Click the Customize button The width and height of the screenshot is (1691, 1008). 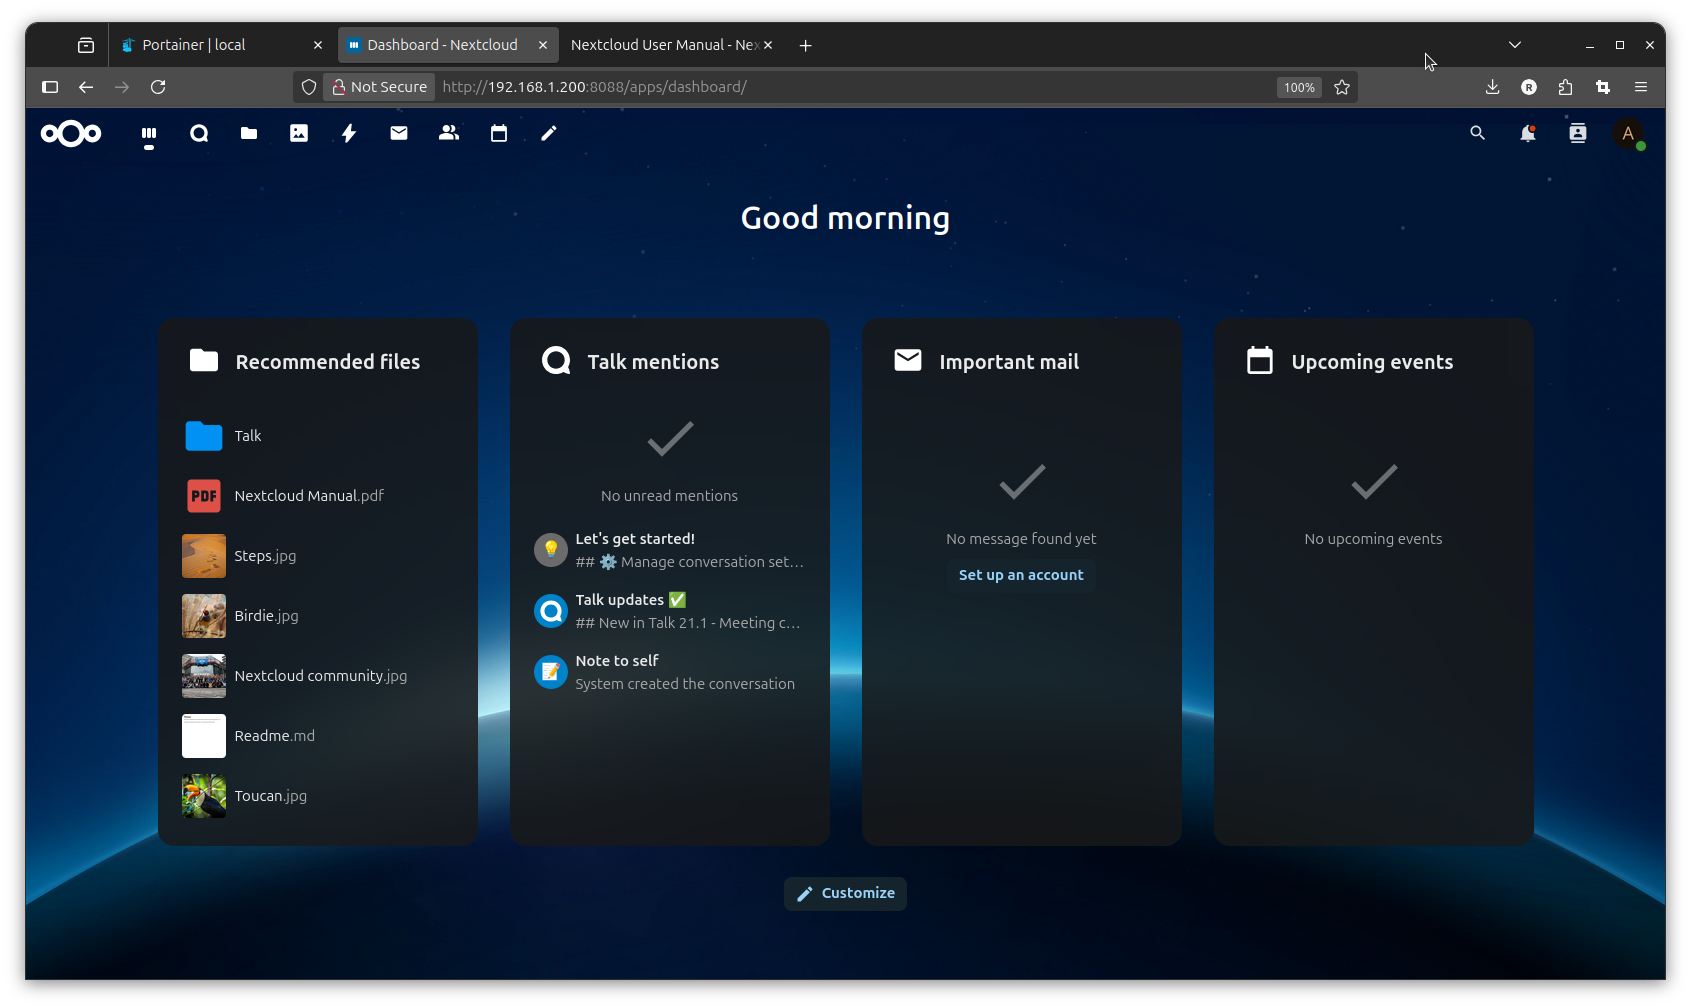(x=845, y=893)
